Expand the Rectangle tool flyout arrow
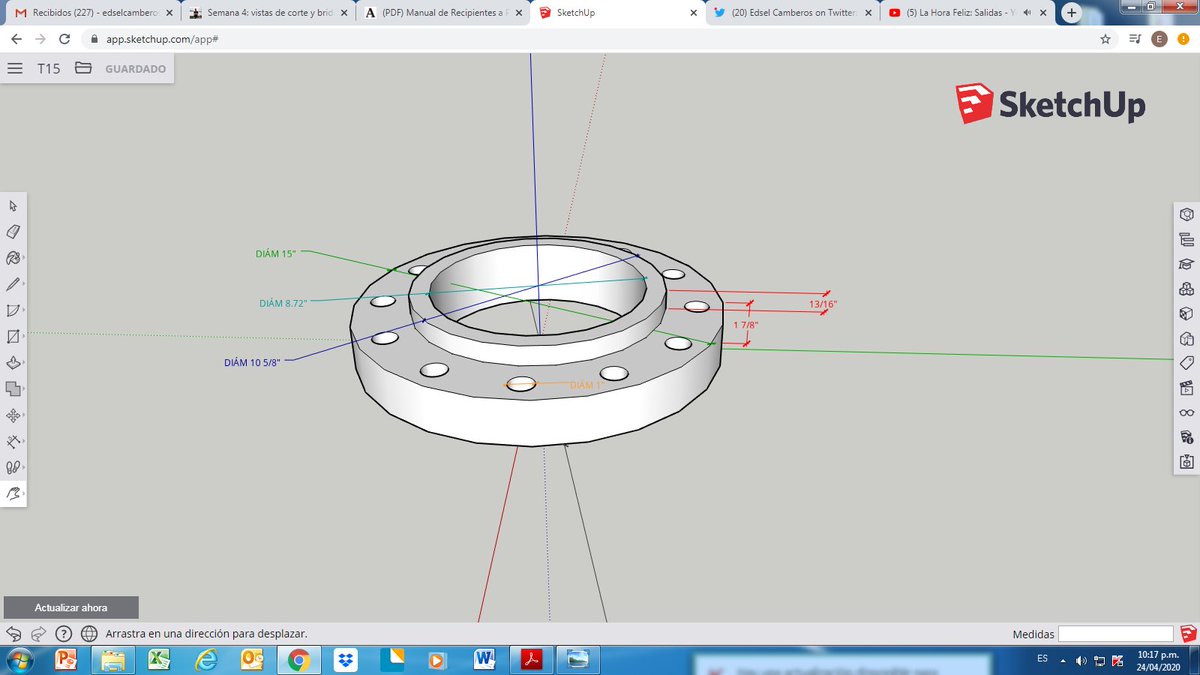Image resolution: width=1200 pixels, height=675 pixels. pyautogui.click(x=24, y=337)
